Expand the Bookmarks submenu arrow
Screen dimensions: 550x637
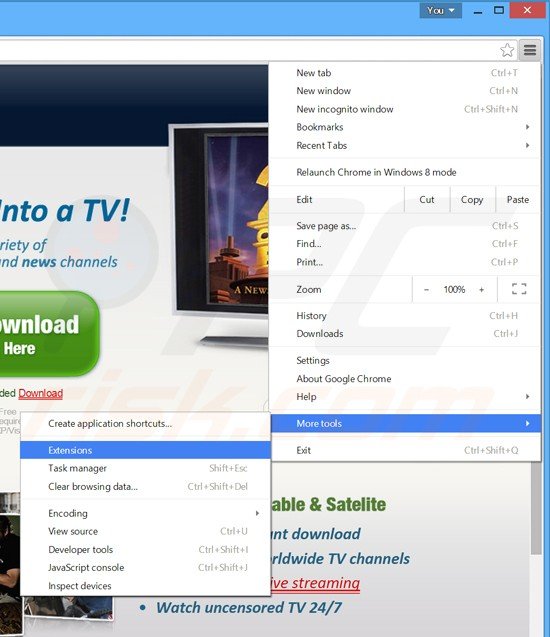(527, 127)
